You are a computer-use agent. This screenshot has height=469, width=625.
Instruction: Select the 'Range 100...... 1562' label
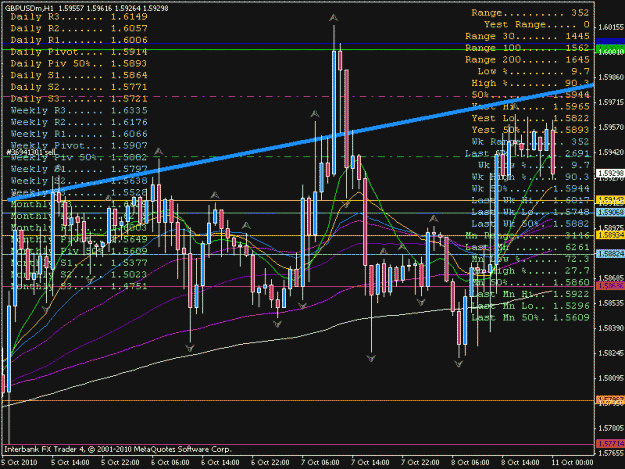coord(527,48)
